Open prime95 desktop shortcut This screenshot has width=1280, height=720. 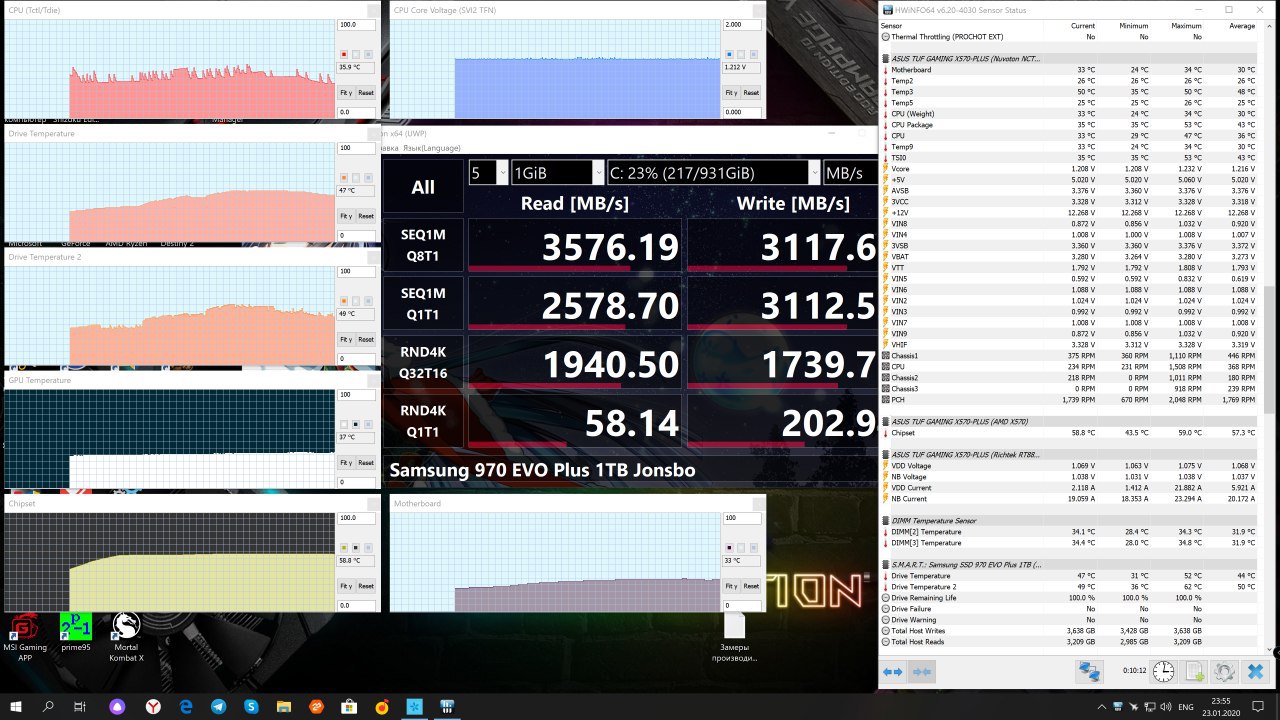click(x=76, y=632)
